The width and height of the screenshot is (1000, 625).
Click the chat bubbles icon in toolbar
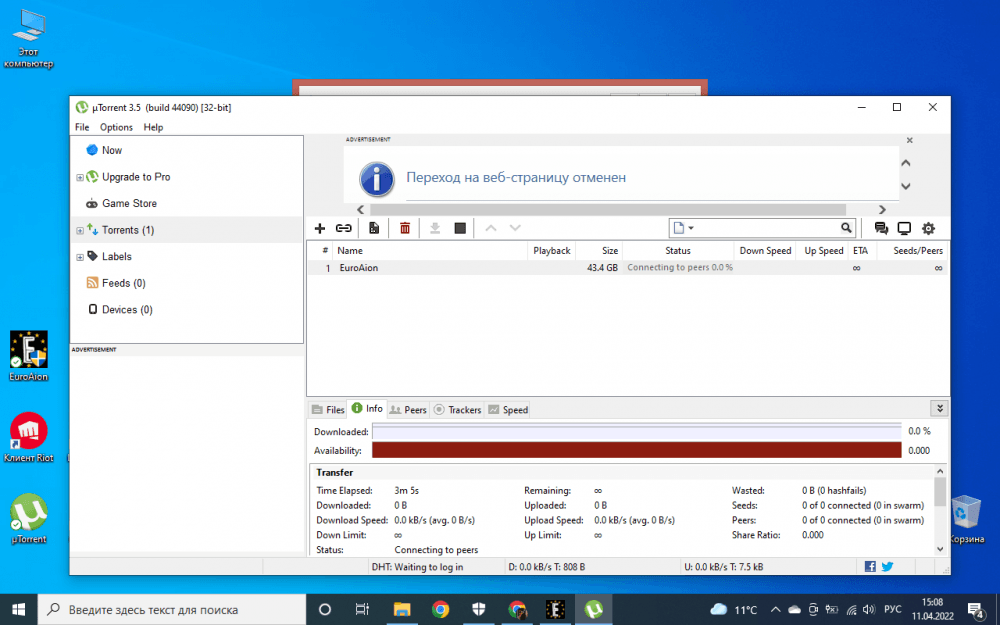click(881, 229)
